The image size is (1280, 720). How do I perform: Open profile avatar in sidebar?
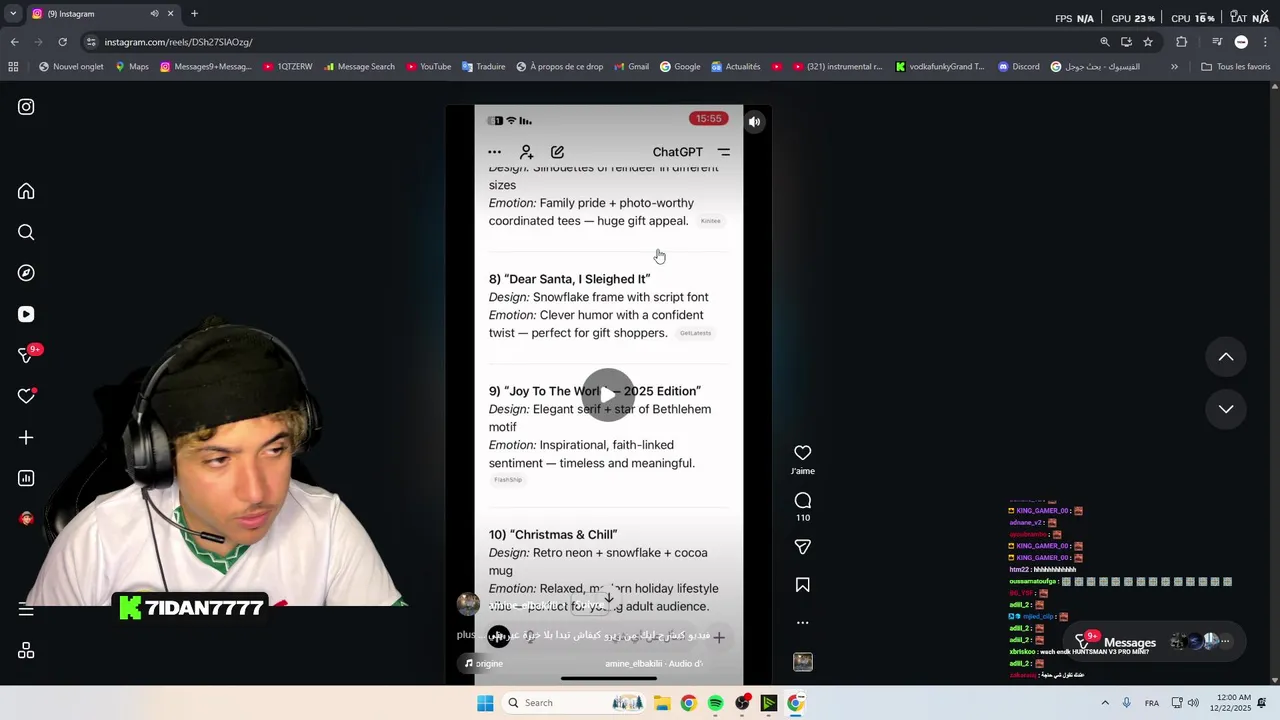click(x=26, y=518)
